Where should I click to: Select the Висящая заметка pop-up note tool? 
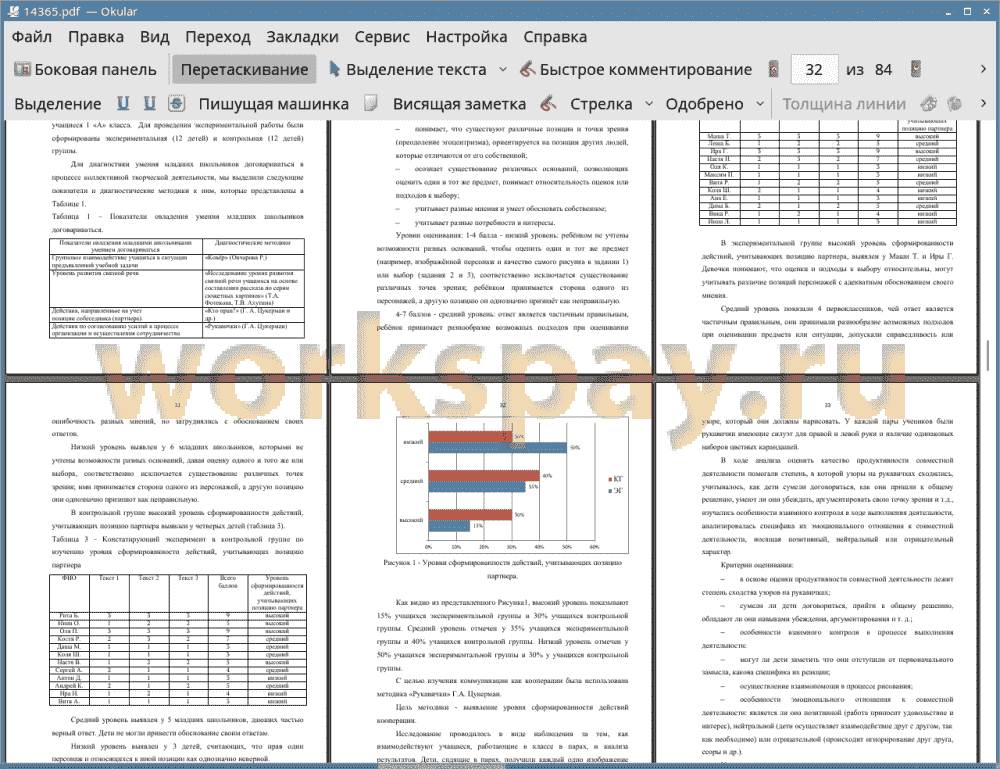459,104
